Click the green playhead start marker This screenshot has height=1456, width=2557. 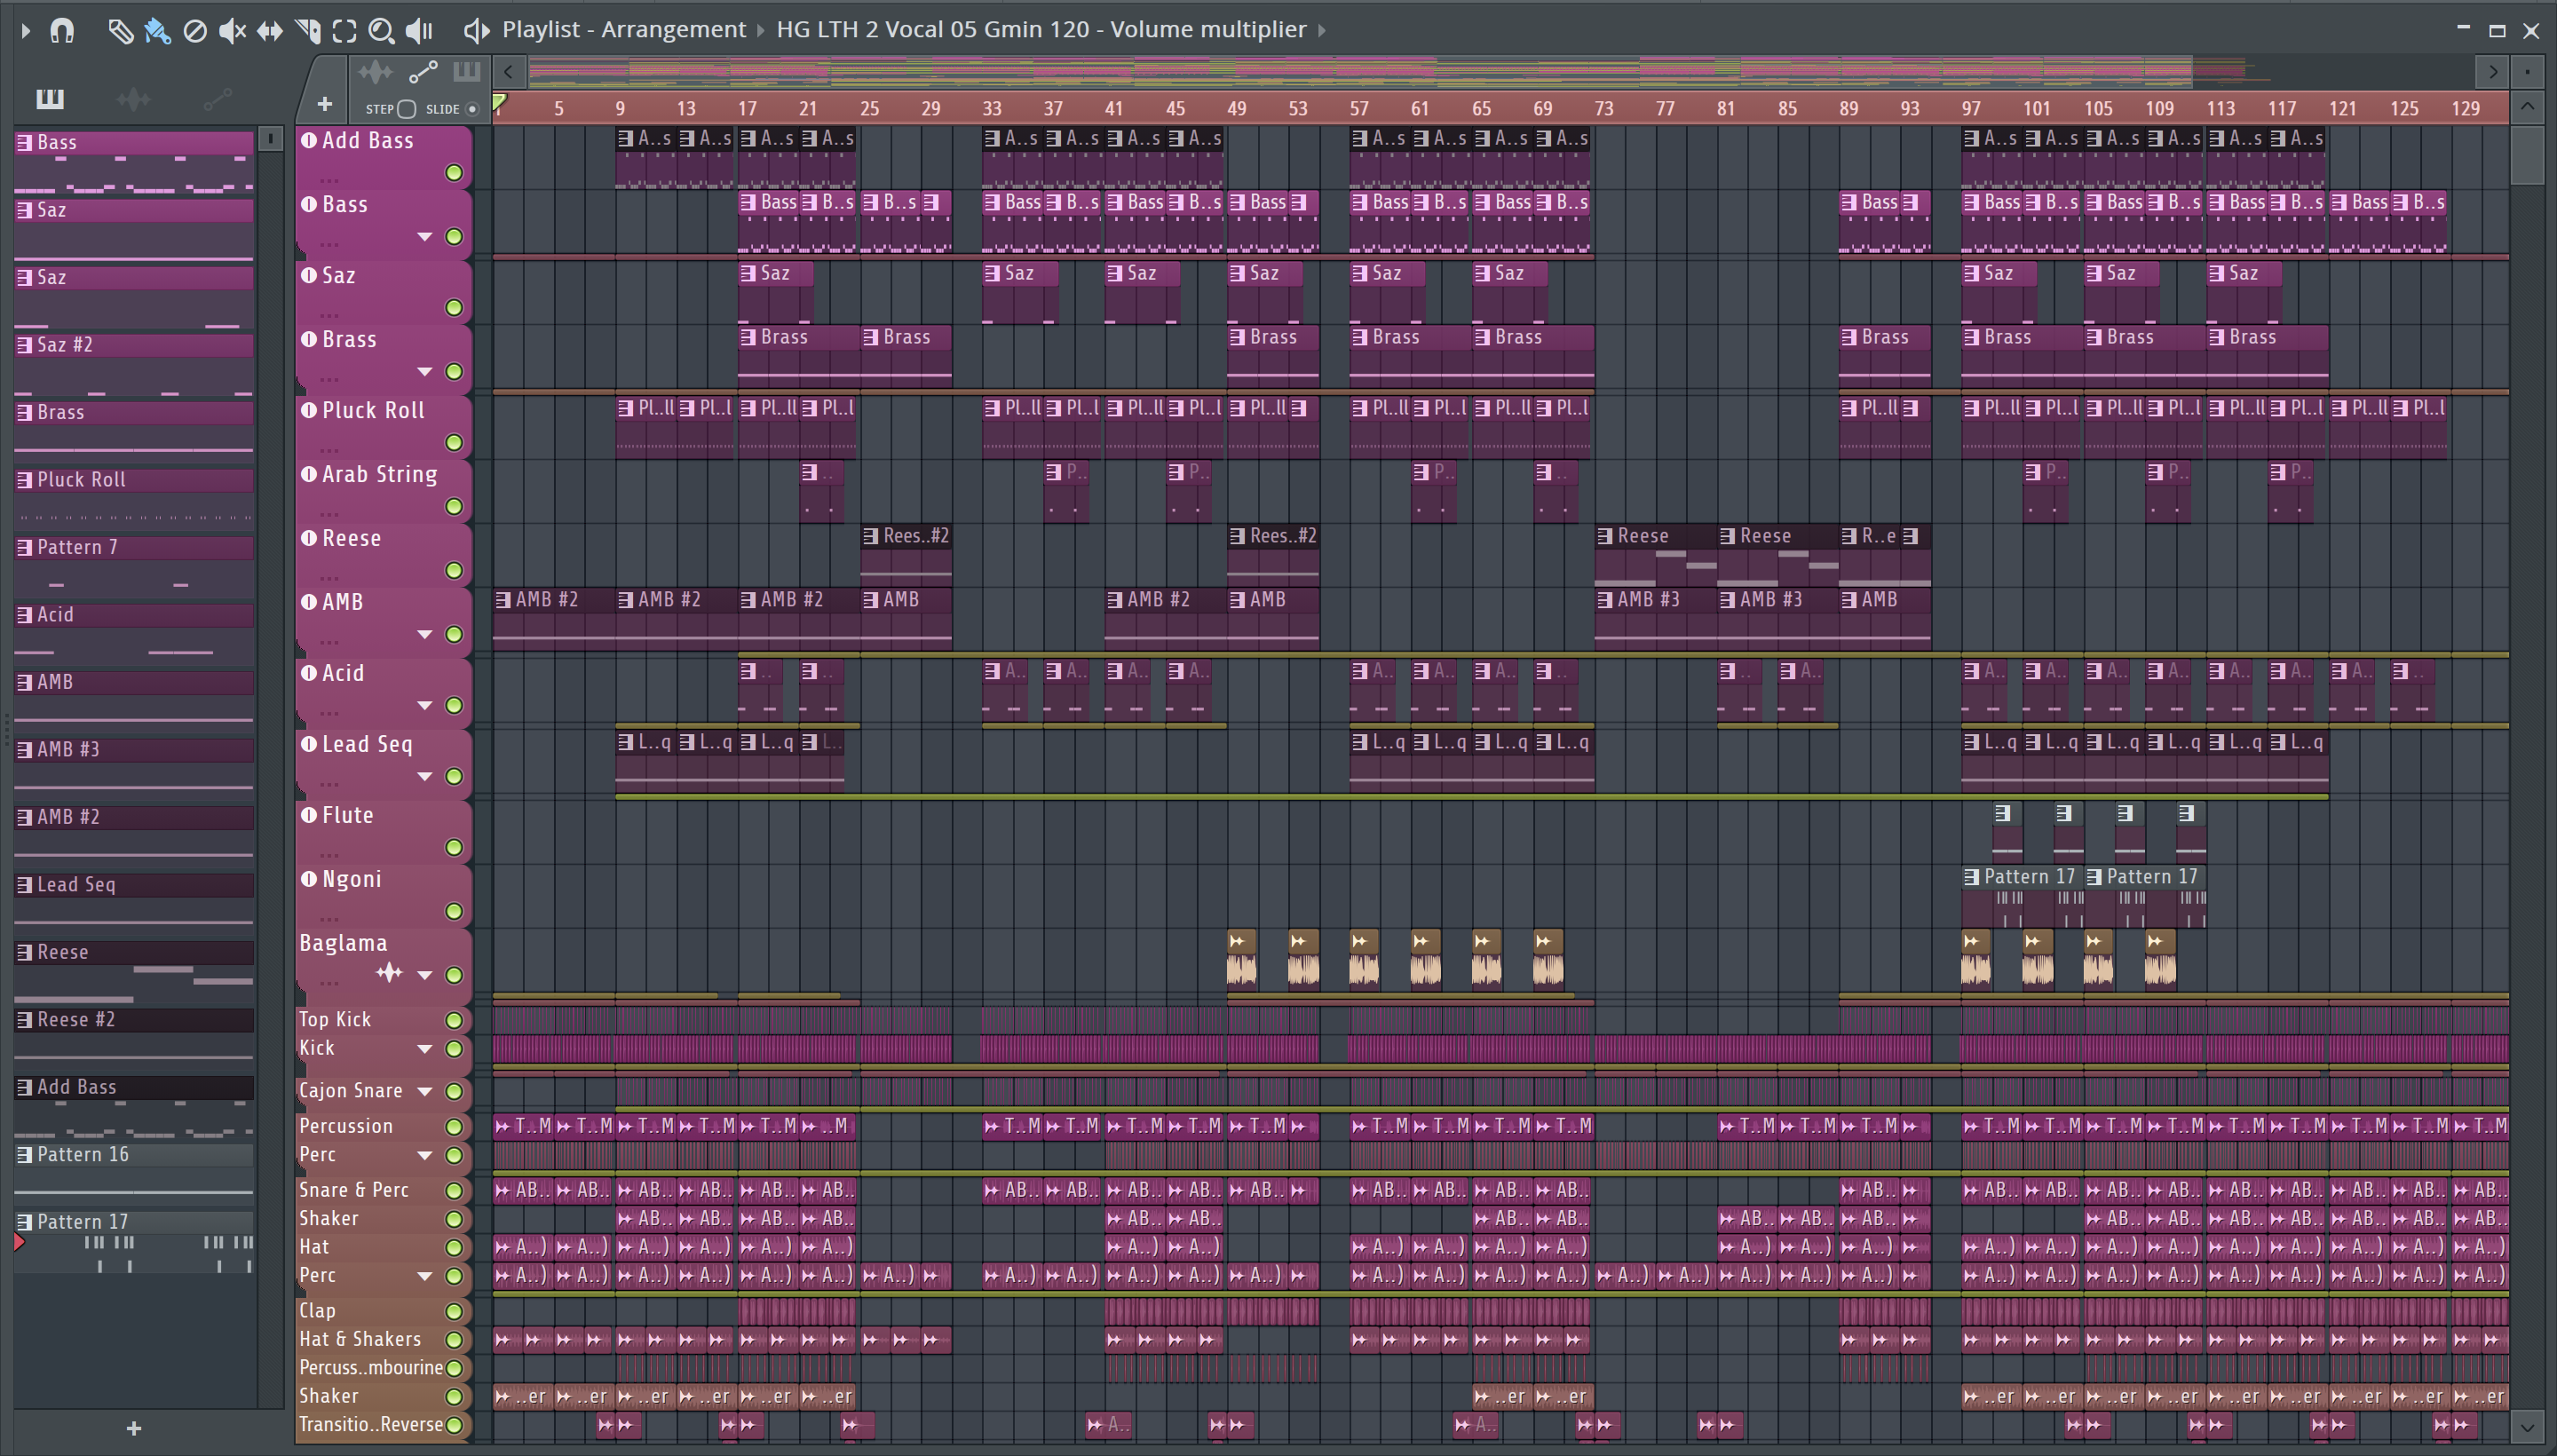(x=500, y=101)
